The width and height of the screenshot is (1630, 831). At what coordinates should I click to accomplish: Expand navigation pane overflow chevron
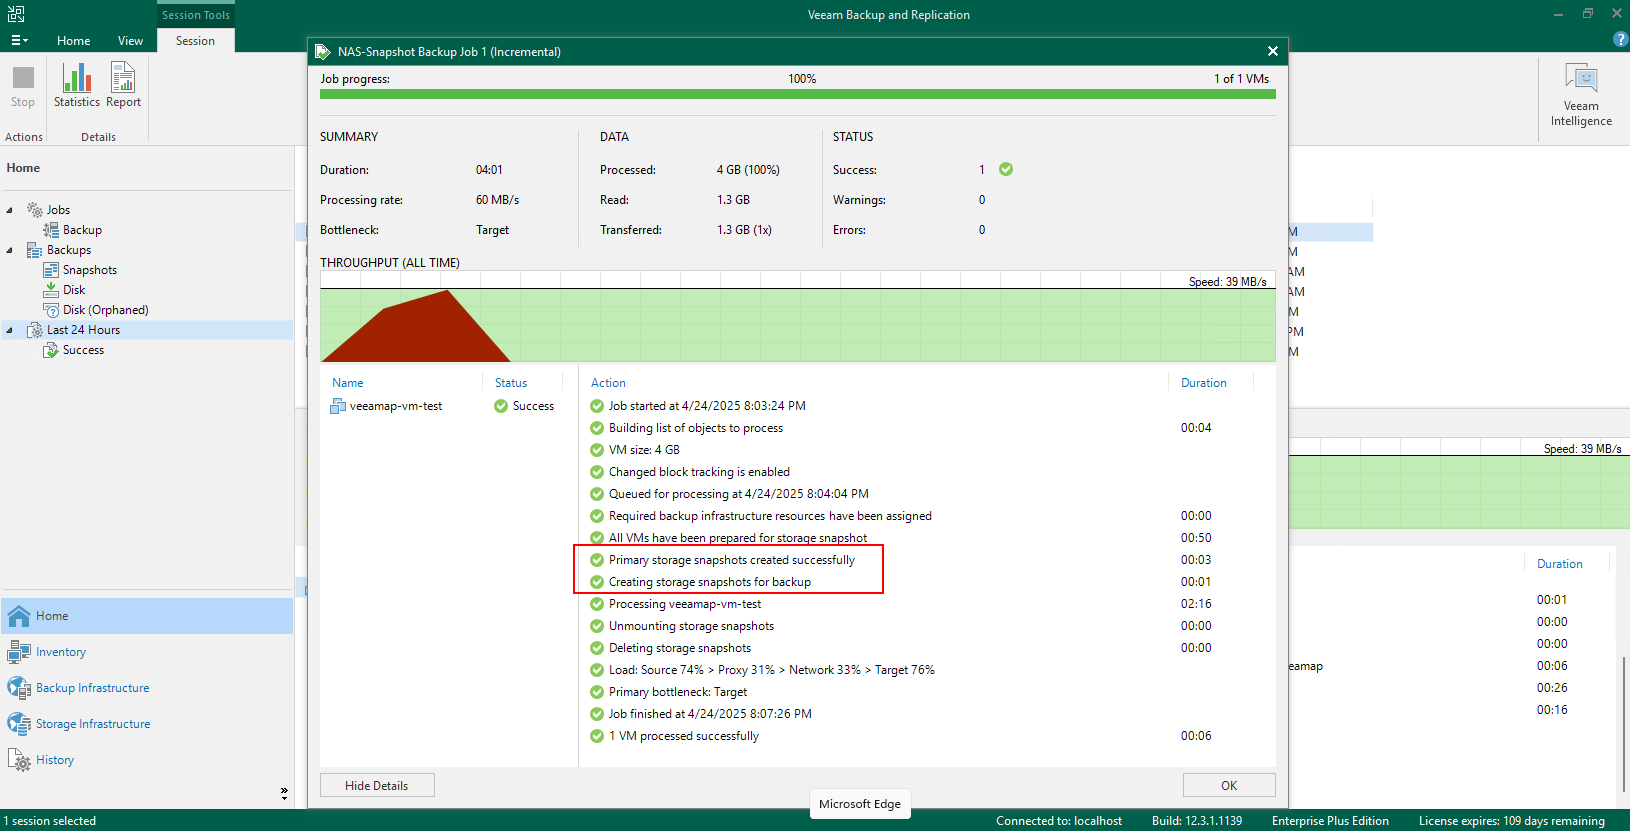tap(284, 793)
